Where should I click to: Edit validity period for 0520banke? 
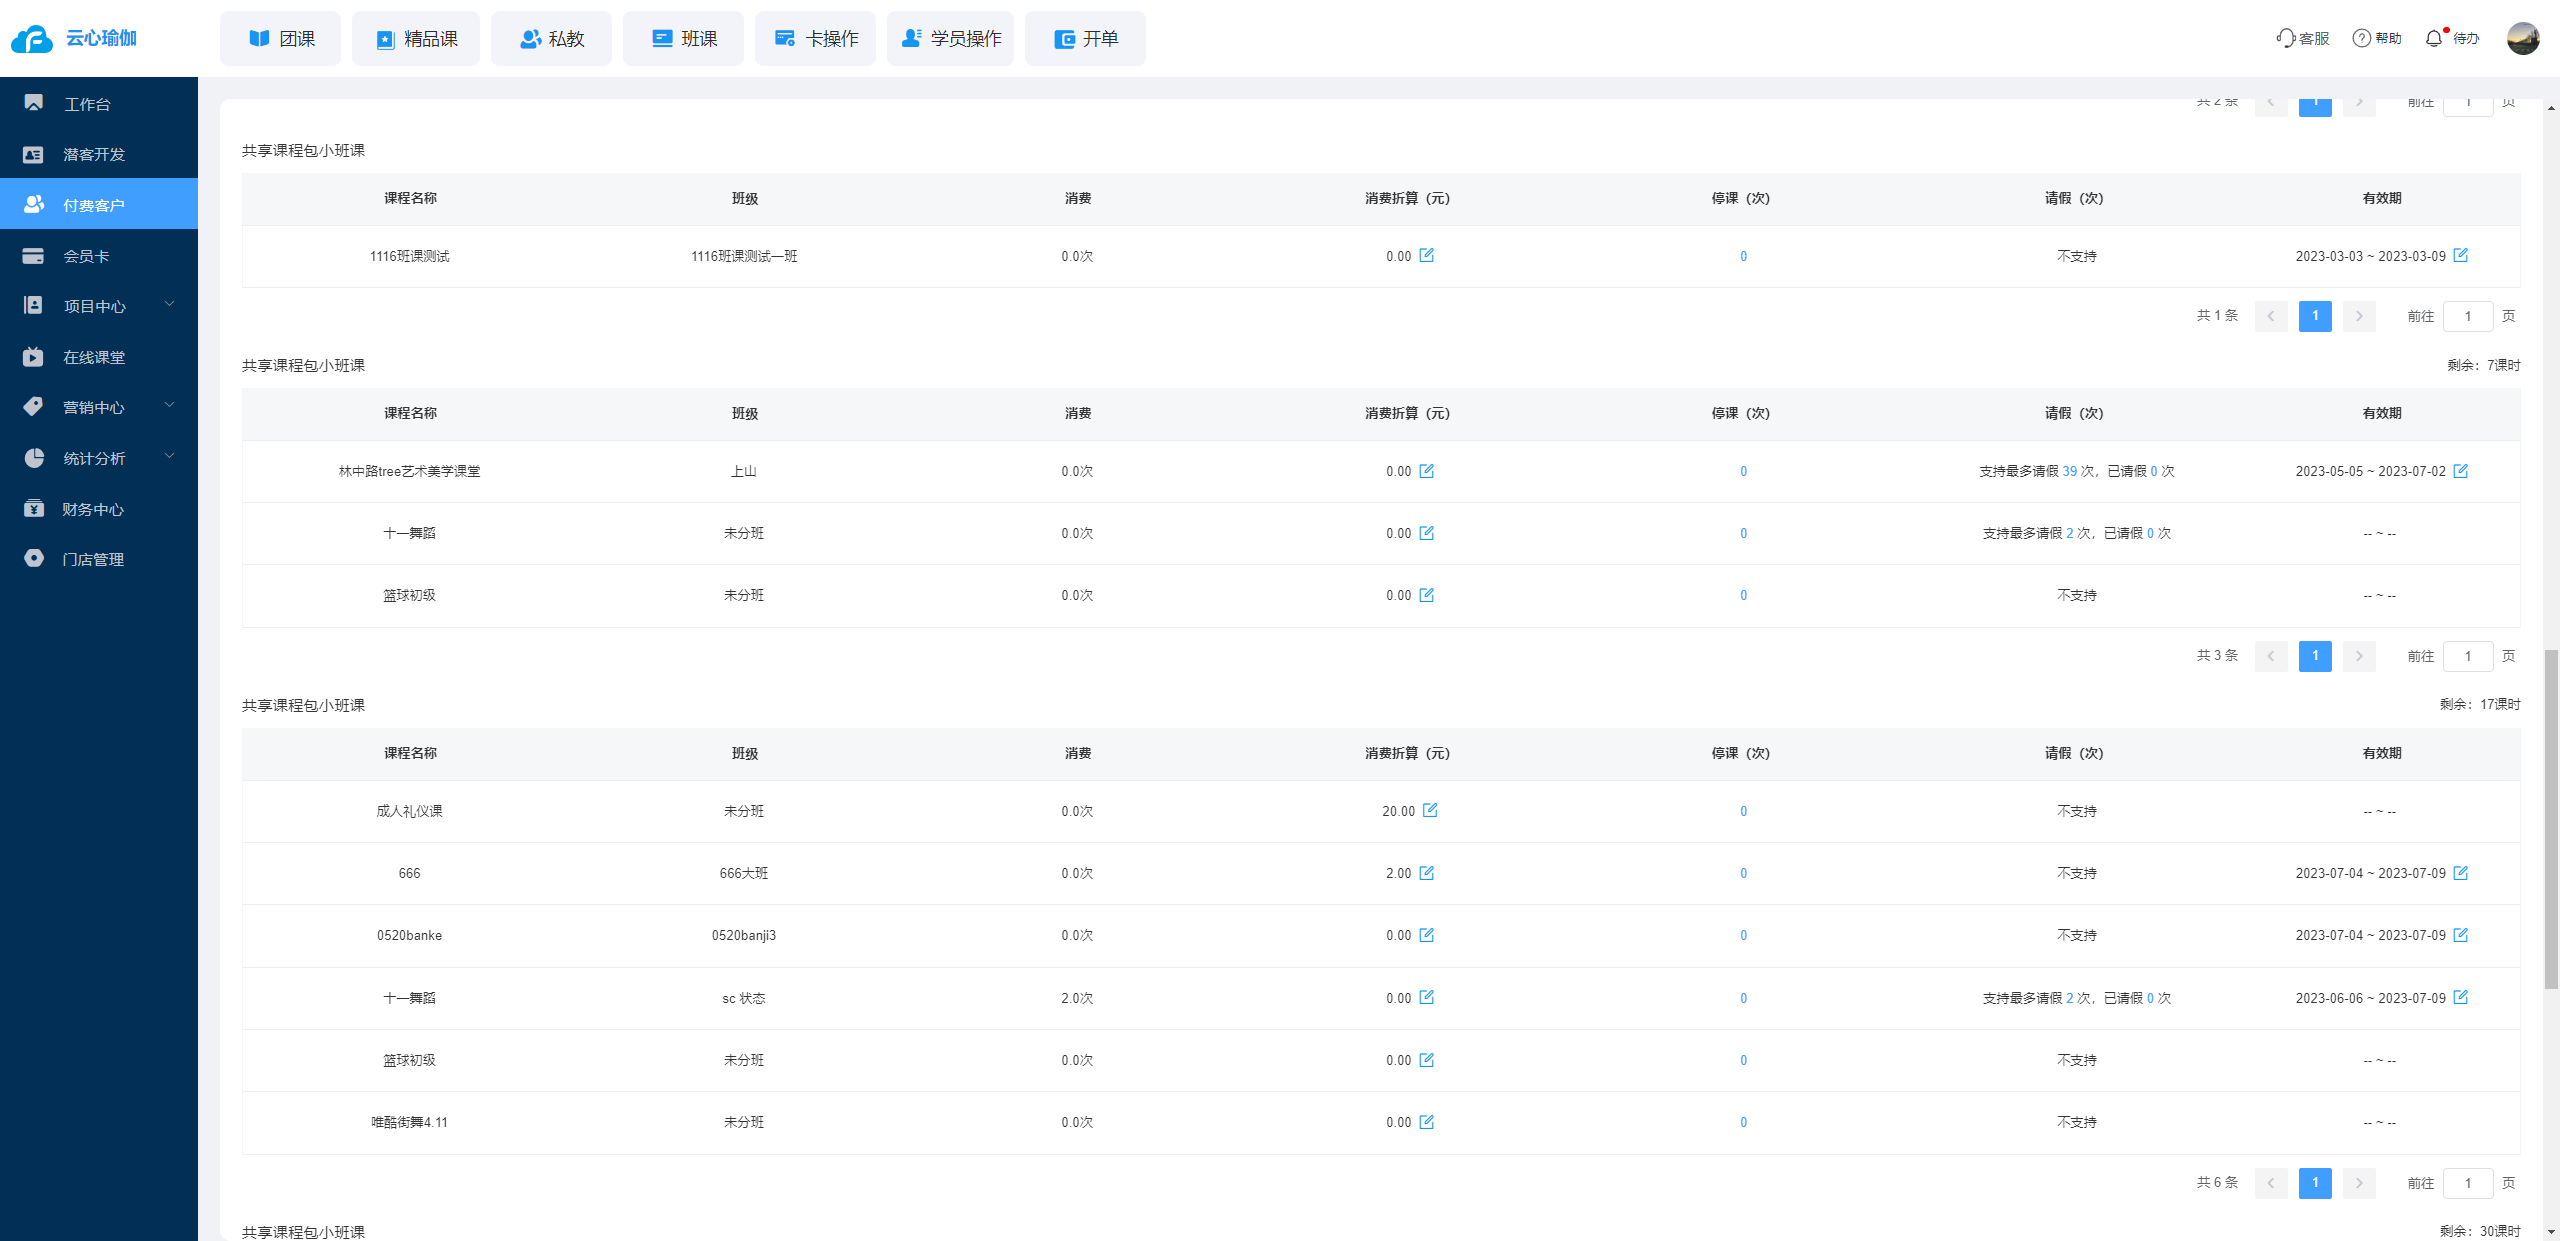2461,935
